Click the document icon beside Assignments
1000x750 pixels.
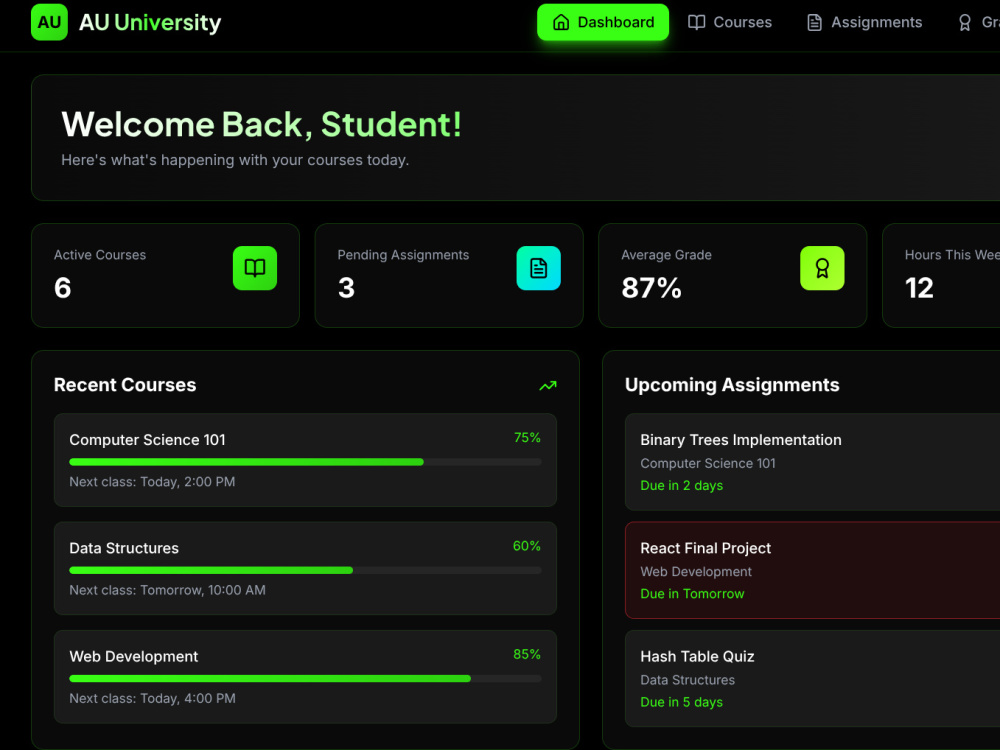pyautogui.click(x=814, y=22)
